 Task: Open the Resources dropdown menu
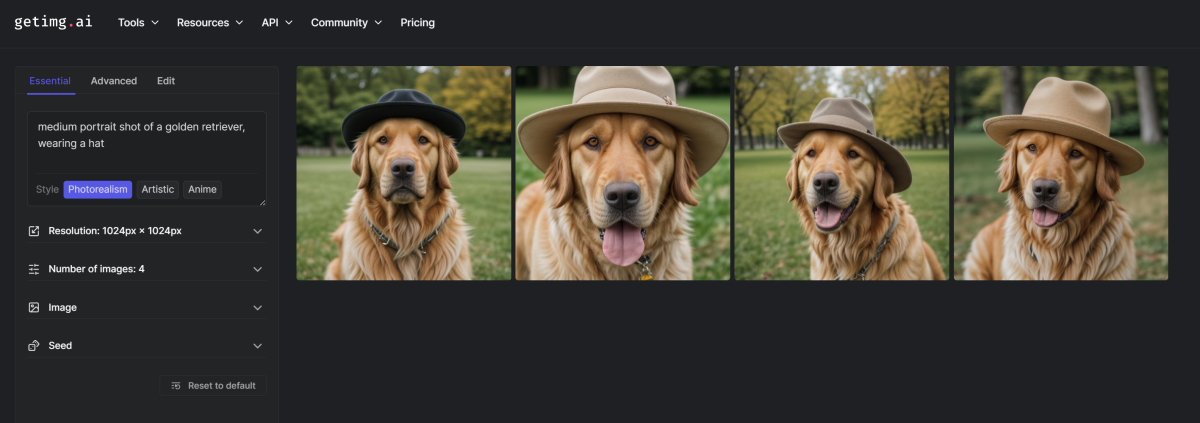(210, 22)
